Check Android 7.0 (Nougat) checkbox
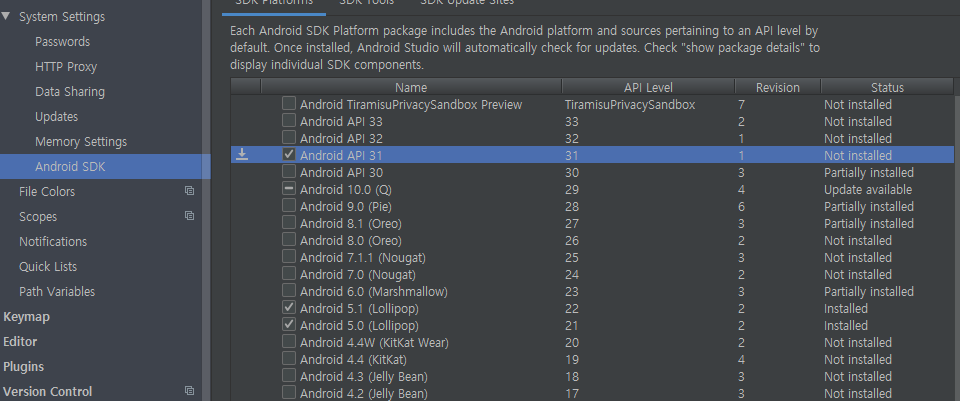The width and height of the screenshot is (960, 401). pyautogui.click(x=289, y=274)
